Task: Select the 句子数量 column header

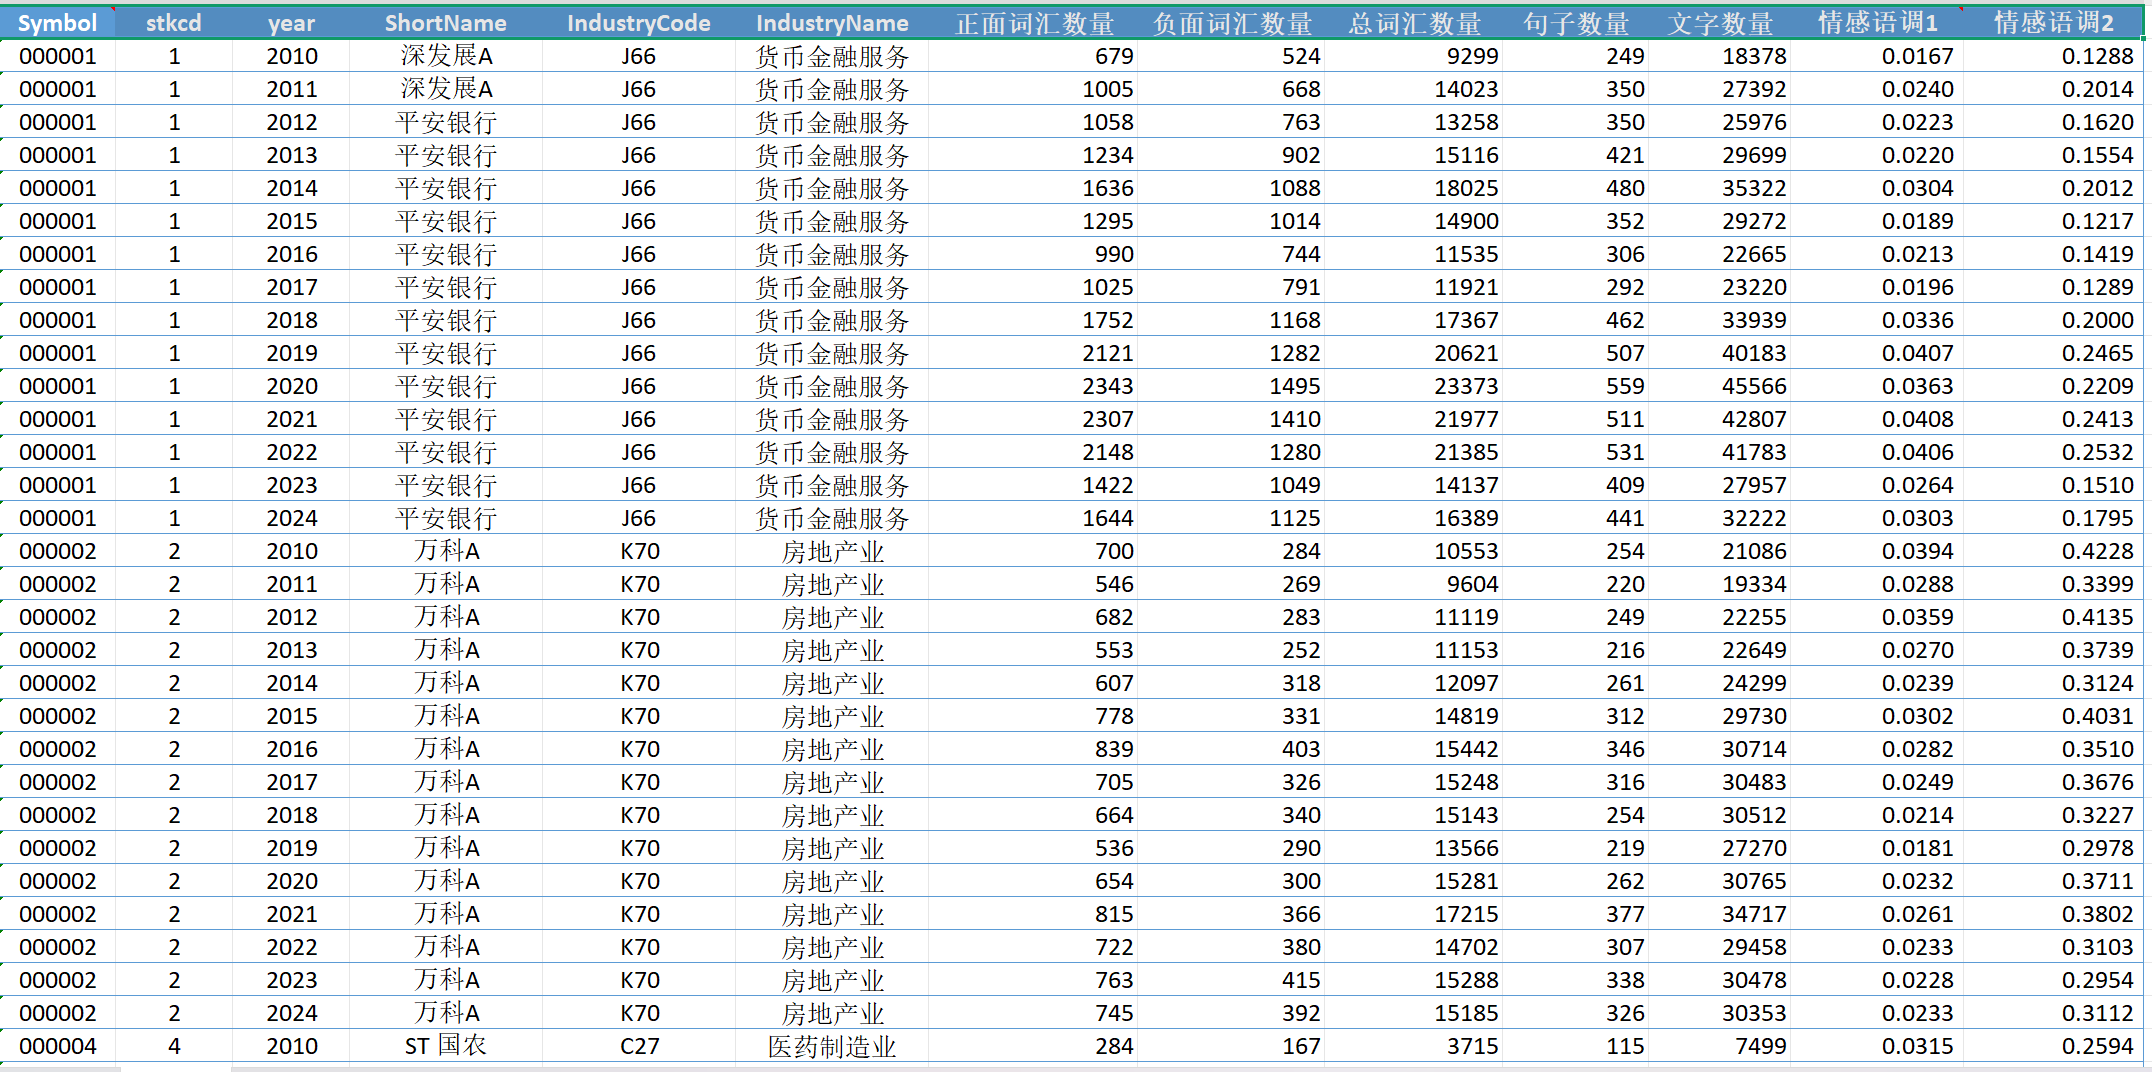Action: coord(1576,23)
